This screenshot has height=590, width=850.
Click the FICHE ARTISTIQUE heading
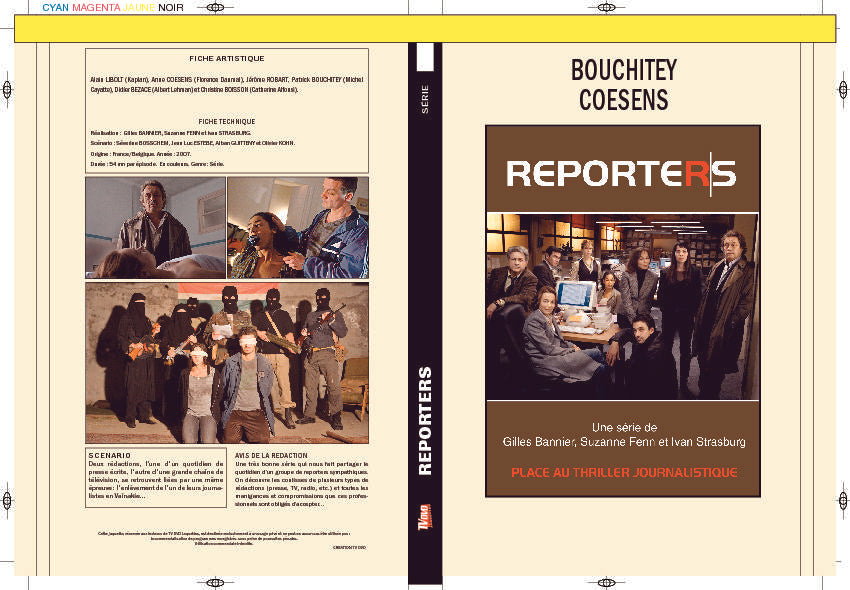tap(227, 59)
